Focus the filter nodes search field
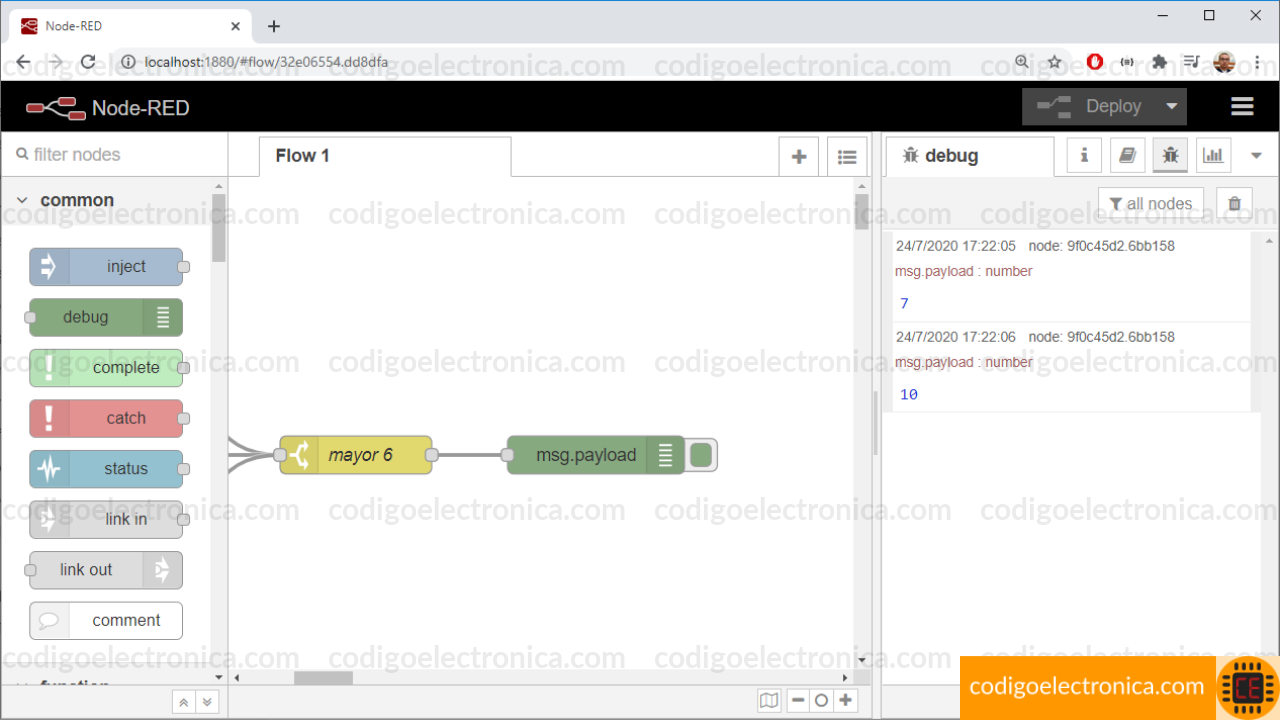The image size is (1280, 720). tap(115, 155)
